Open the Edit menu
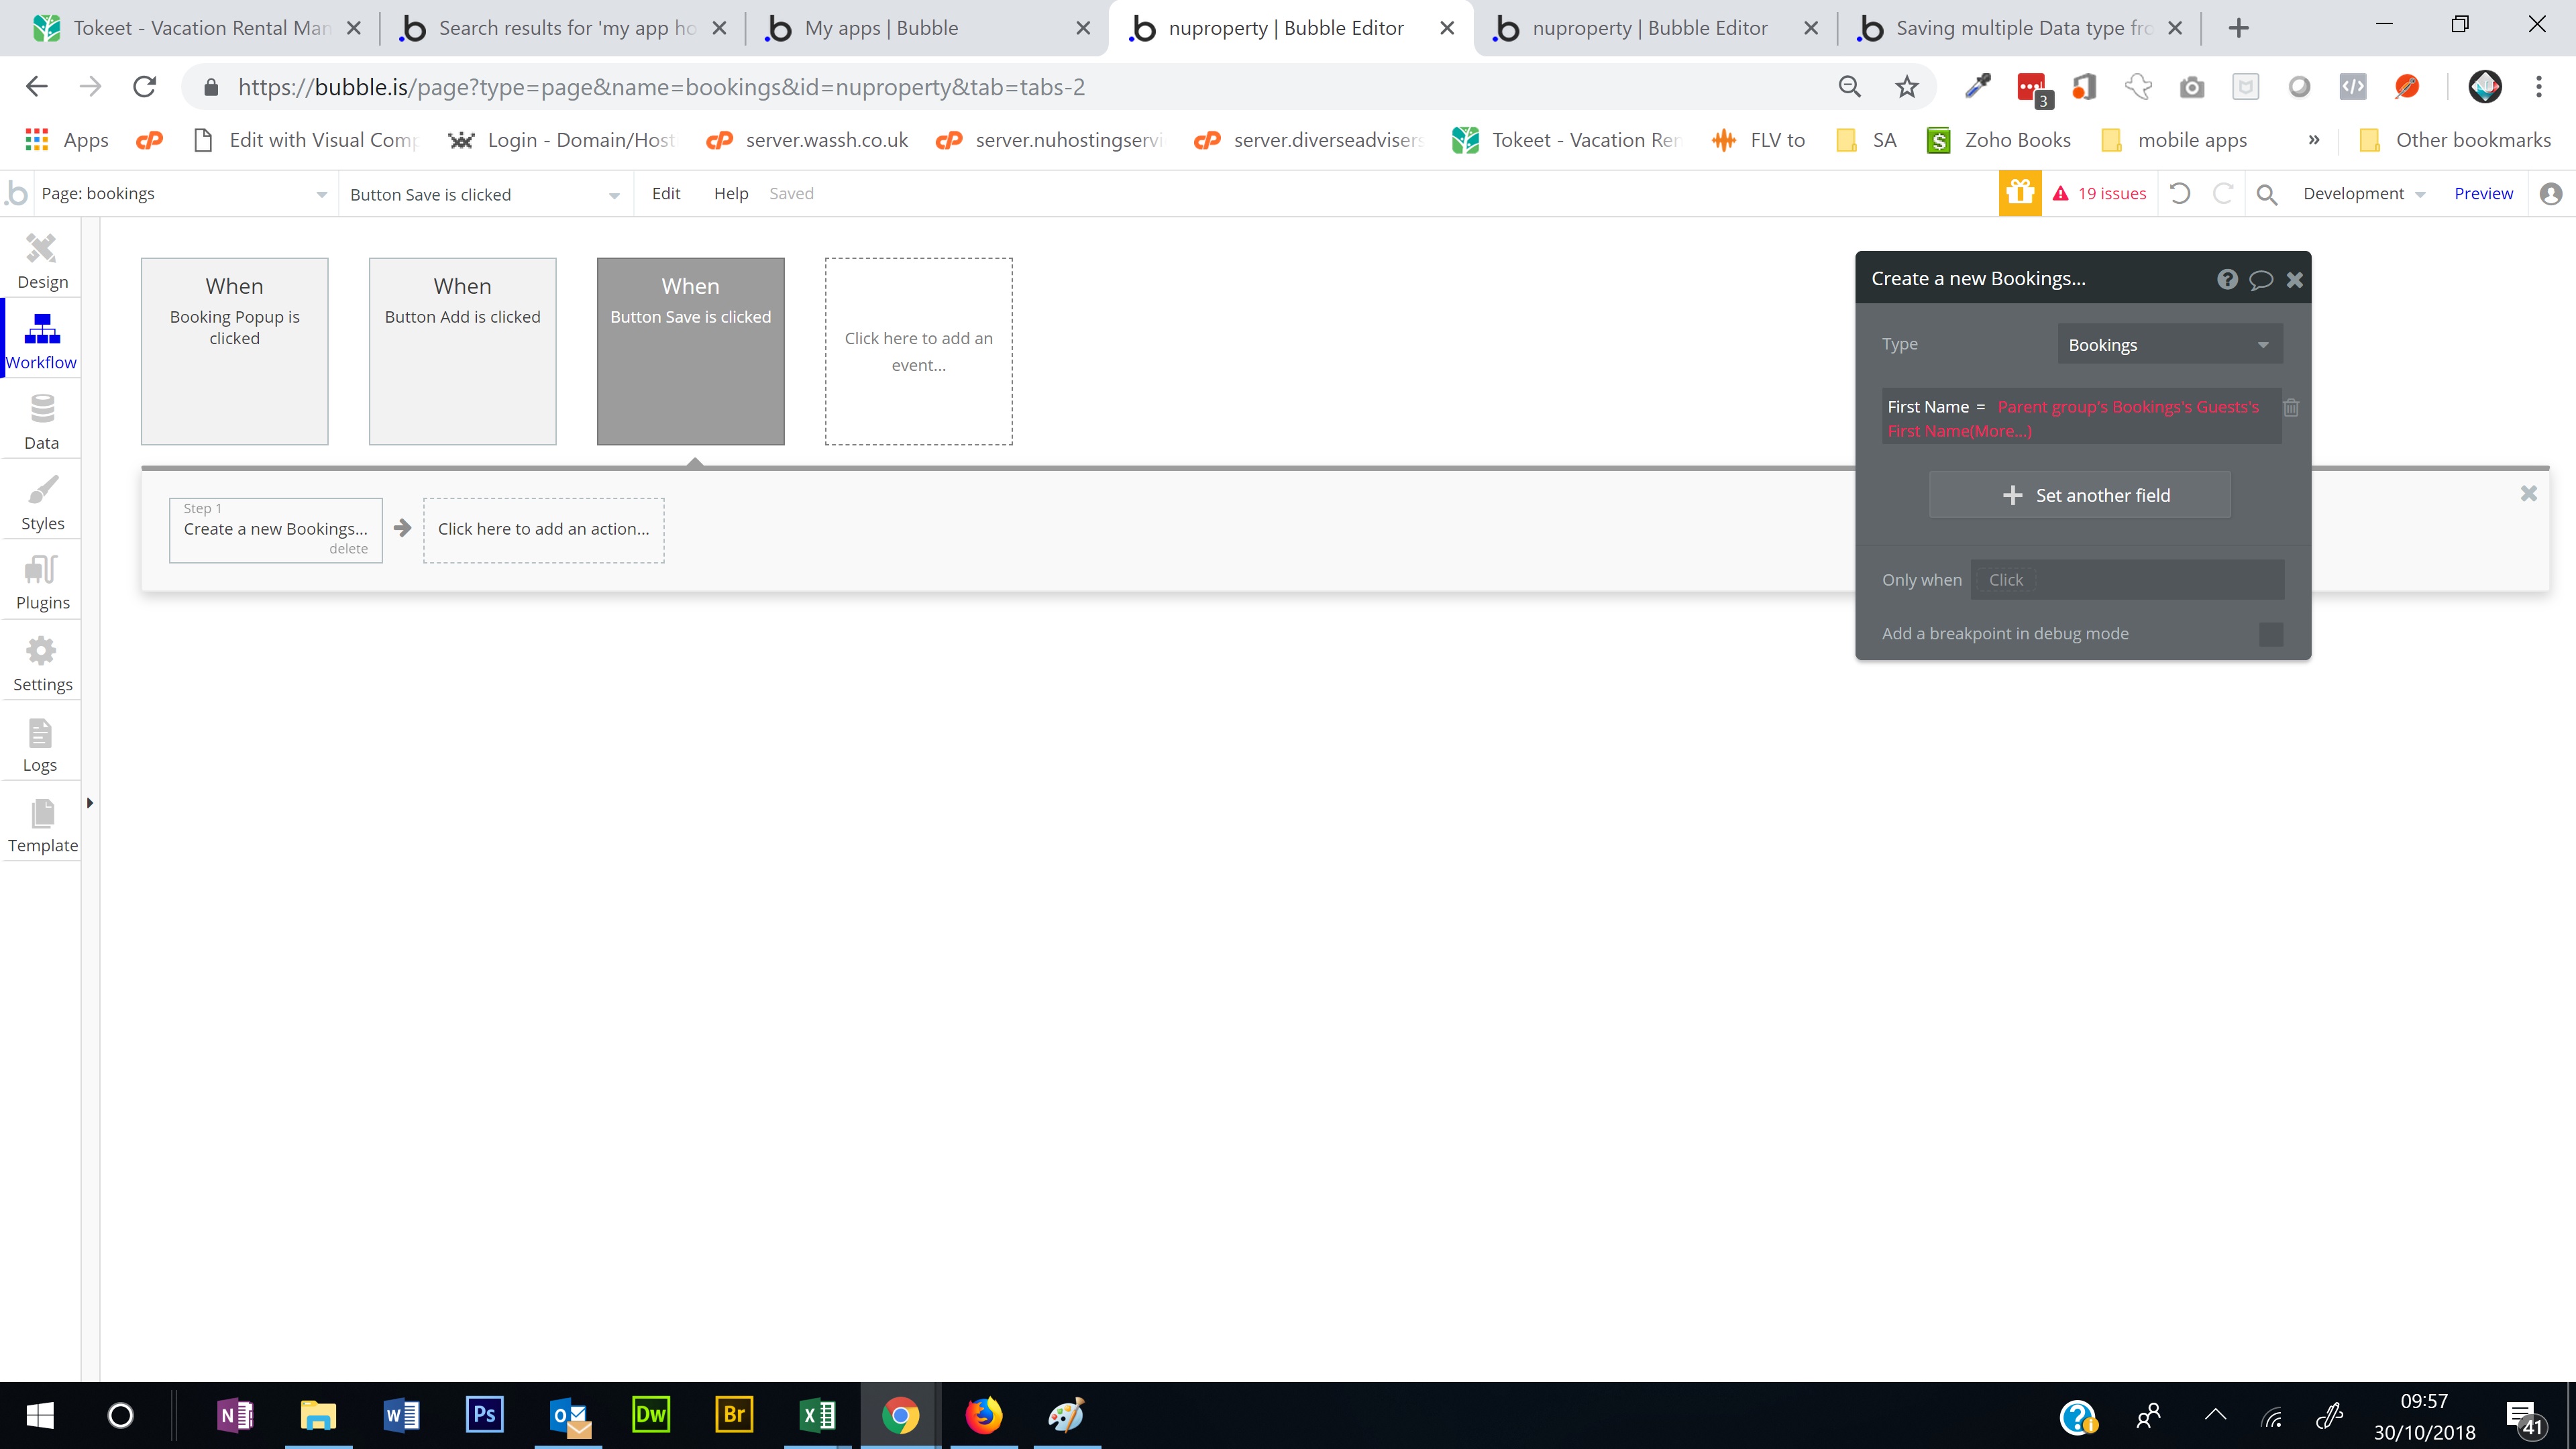The width and height of the screenshot is (2576, 1449). (666, 194)
